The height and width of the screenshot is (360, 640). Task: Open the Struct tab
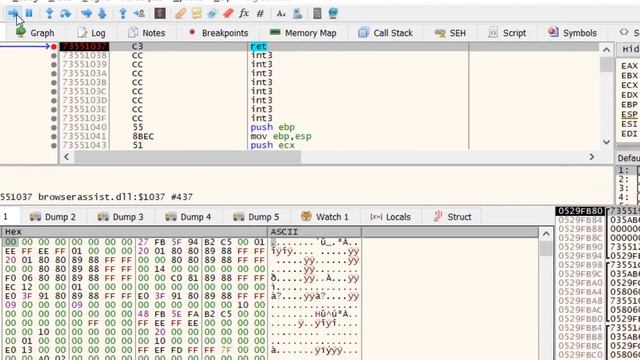[x=452, y=217]
